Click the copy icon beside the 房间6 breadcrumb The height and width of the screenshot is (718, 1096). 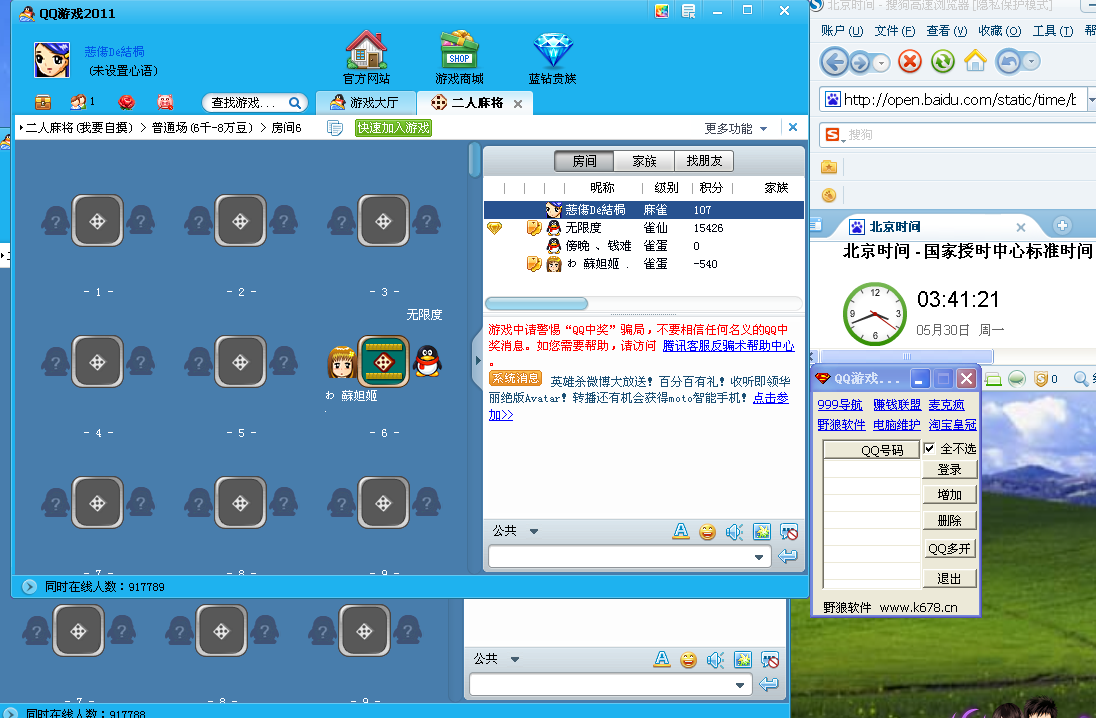coord(335,128)
